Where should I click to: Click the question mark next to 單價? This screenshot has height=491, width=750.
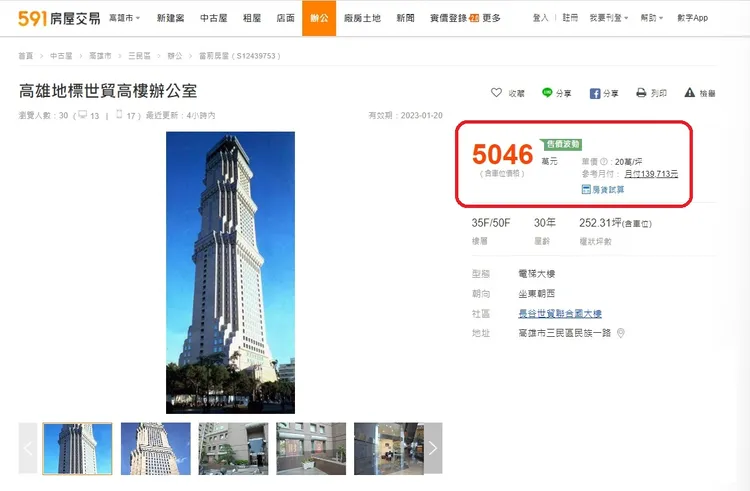[x=604, y=162]
